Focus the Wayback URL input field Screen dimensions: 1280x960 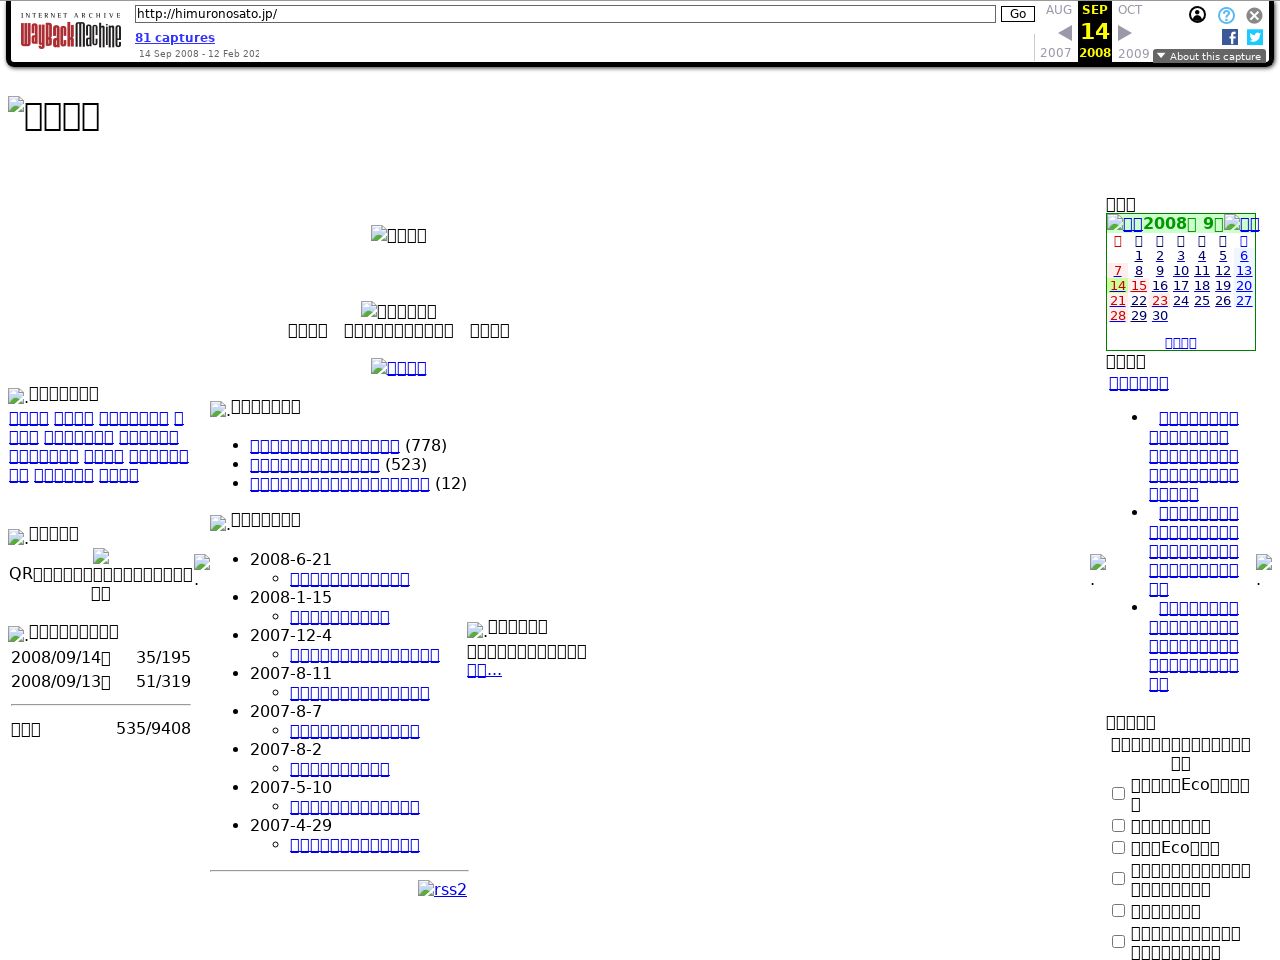tap(565, 14)
